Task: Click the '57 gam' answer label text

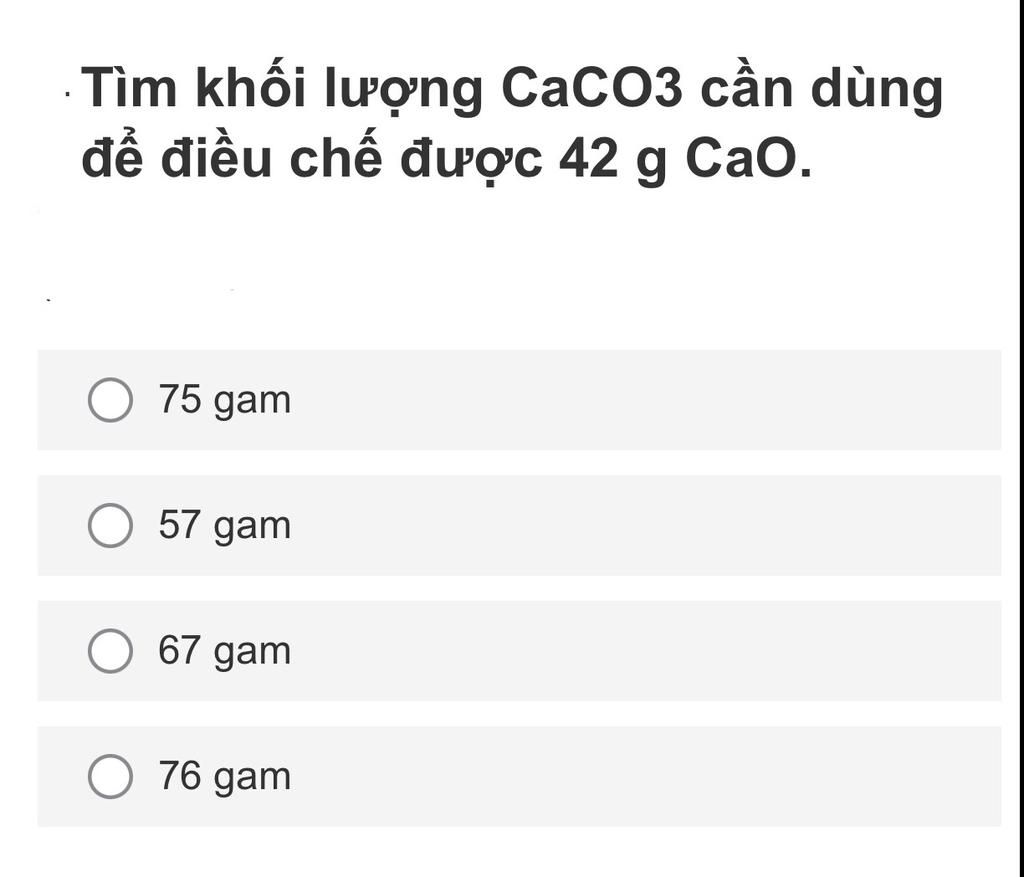Action: 225,526
